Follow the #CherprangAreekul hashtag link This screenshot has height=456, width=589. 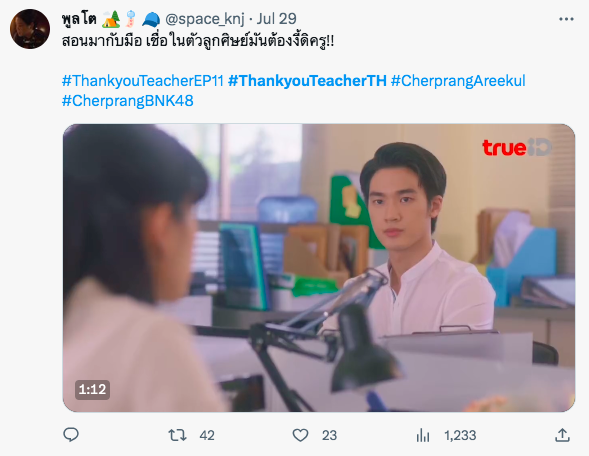point(458,81)
